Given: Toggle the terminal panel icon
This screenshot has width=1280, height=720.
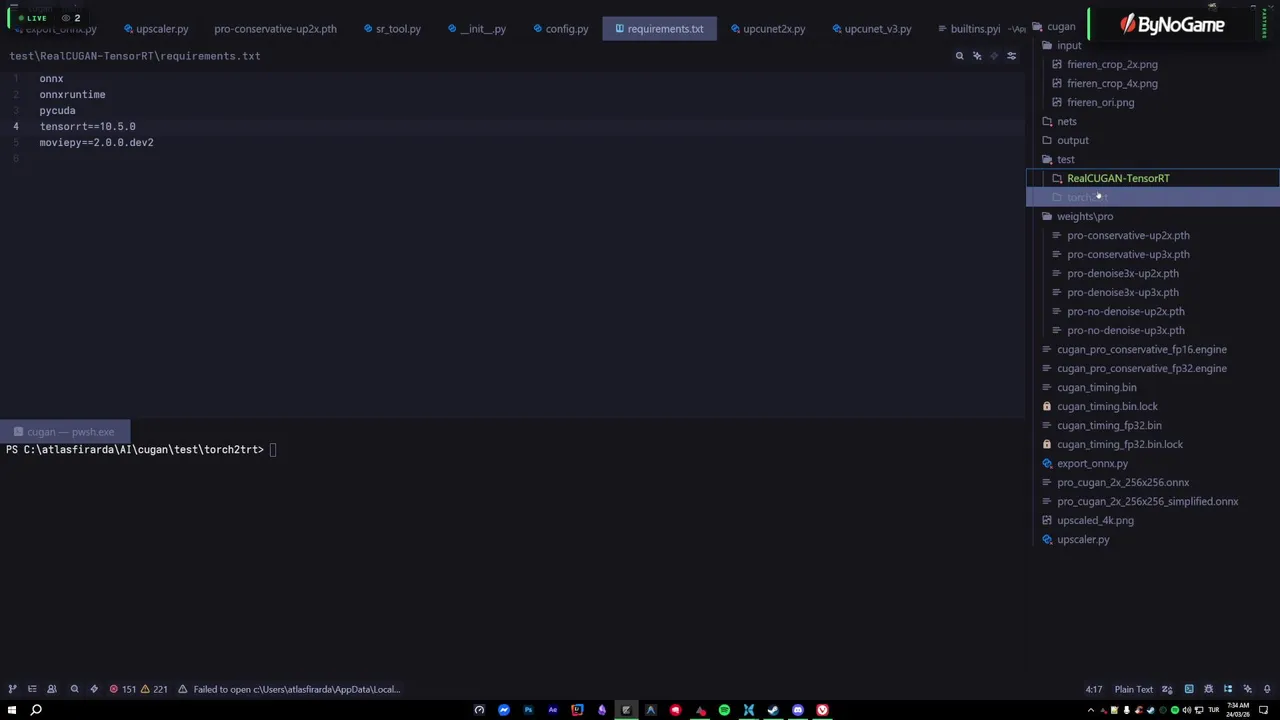Looking at the screenshot, I should pyautogui.click(x=1189, y=689).
